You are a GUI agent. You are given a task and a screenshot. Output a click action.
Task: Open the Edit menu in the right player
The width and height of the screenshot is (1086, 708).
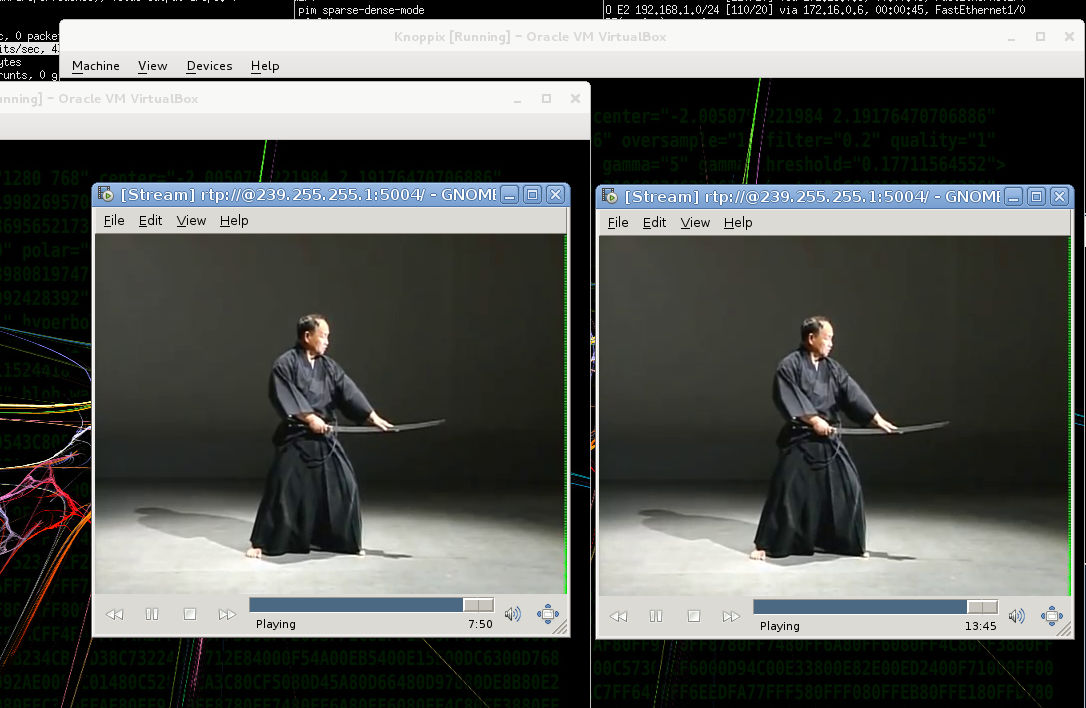pyautogui.click(x=654, y=222)
